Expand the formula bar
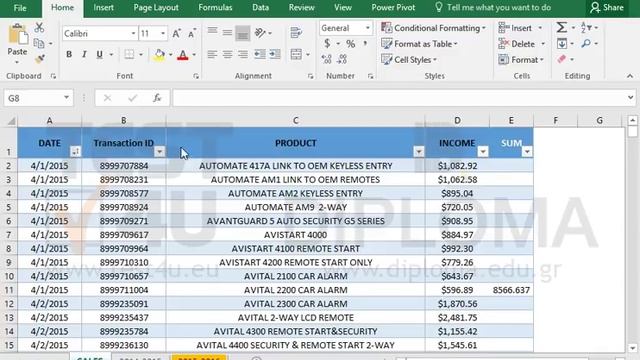 (631, 98)
